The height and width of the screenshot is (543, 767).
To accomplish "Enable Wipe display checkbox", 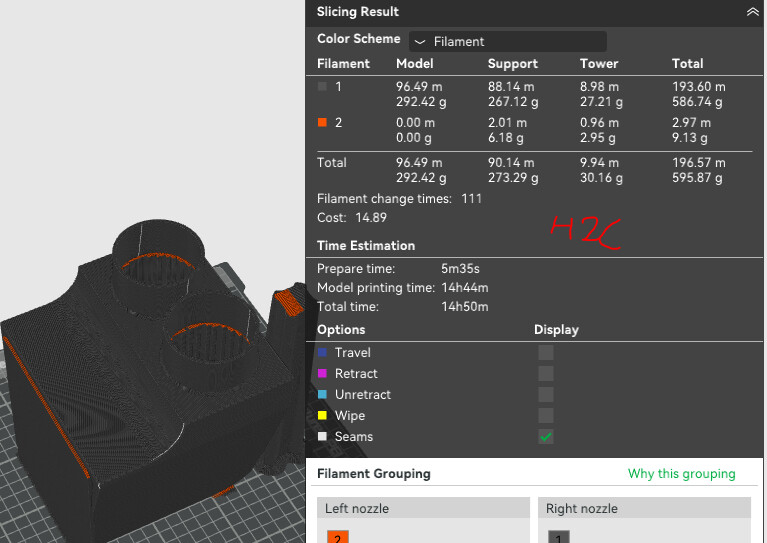I will click(x=546, y=415).
